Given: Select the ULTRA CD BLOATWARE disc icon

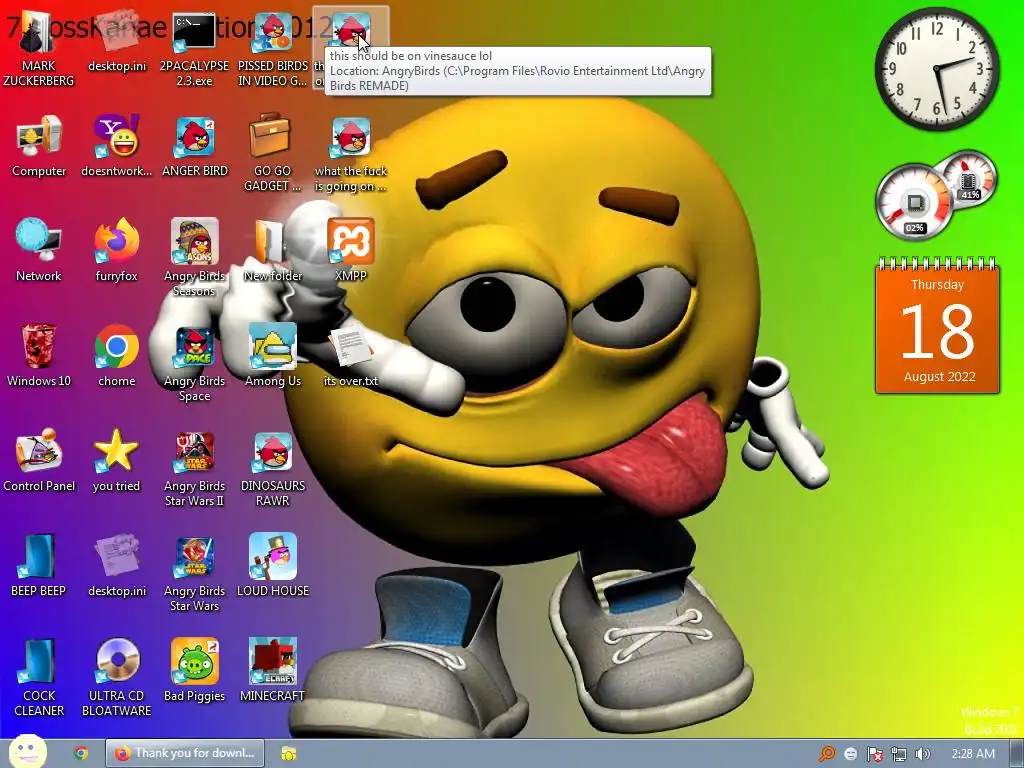Looking at the screenshot, I should coord(116,679).
